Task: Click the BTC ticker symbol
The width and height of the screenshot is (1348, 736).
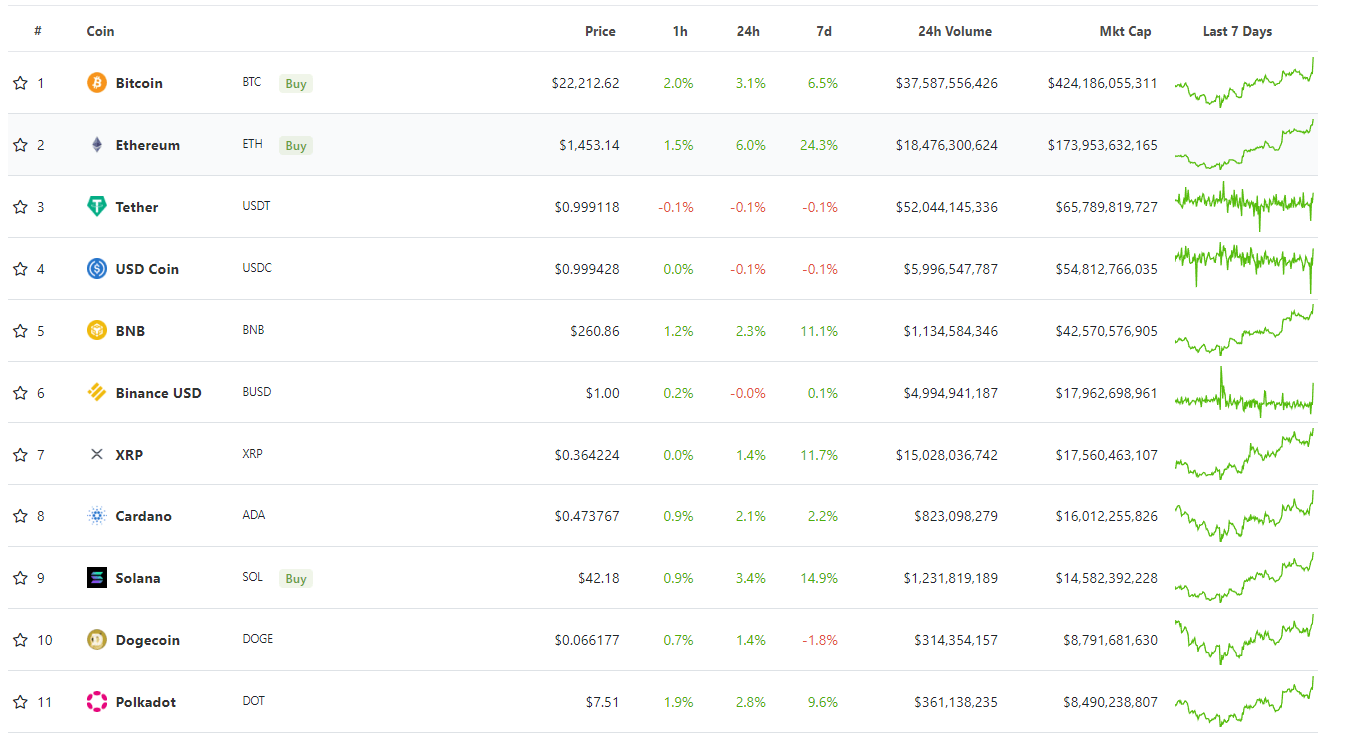Action: coord(252,82)
